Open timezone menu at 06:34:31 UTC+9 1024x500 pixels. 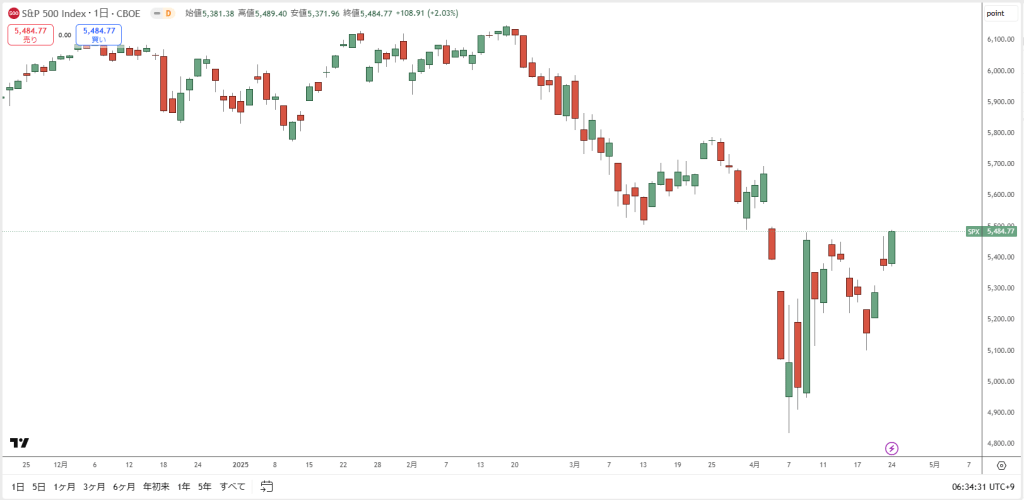click(986, 486)
